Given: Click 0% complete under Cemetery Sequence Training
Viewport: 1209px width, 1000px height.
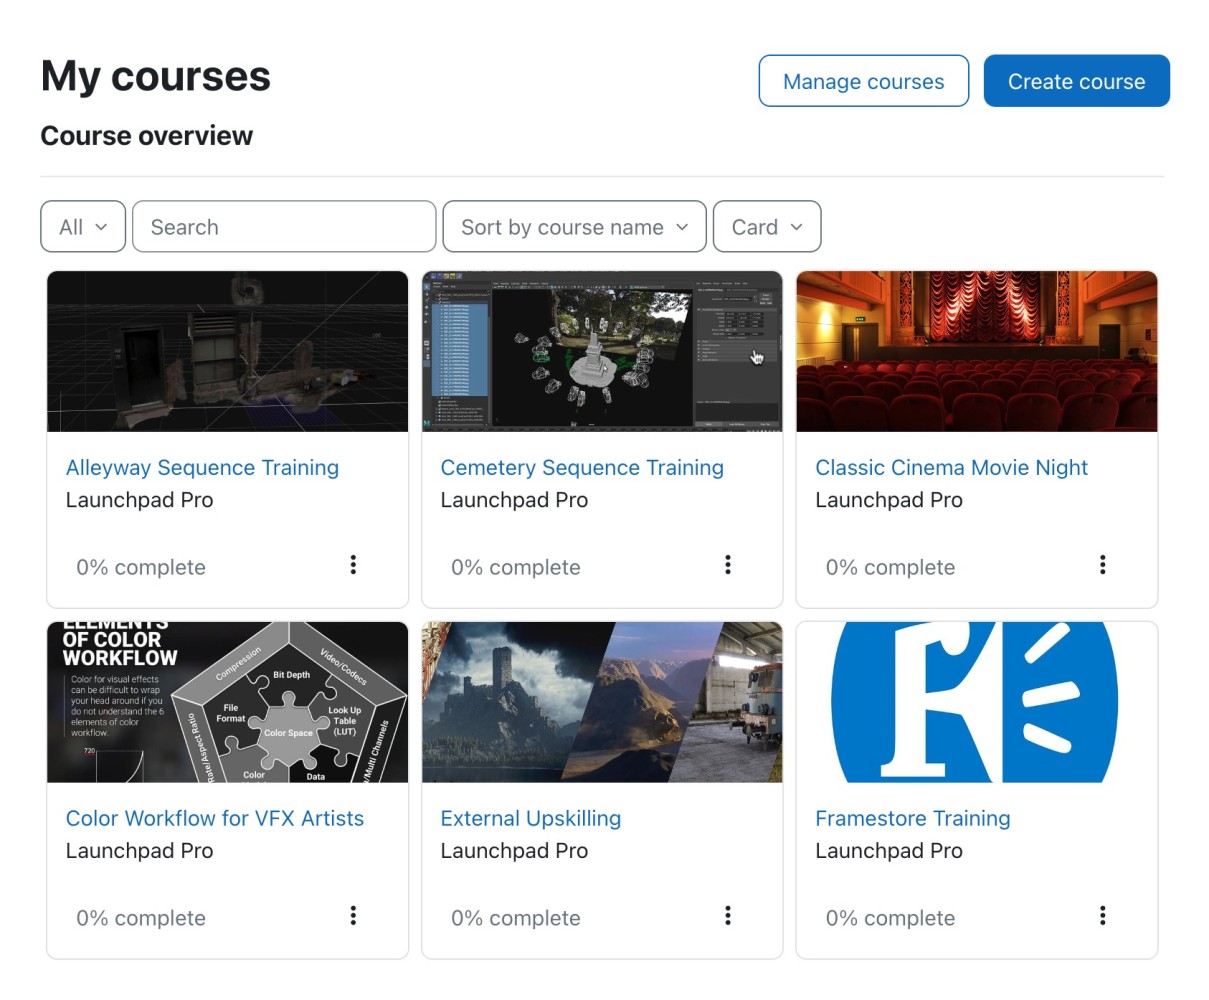Looking at the screenshot, I should pos(516,568).
